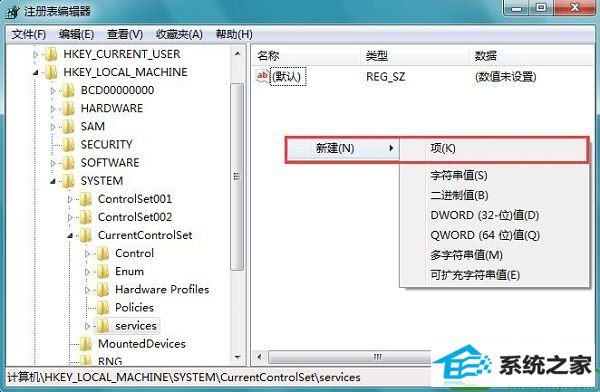Viewport: 600px width, 392px height.
Task: Click values pane scroll left arrow
Action: 260,357
